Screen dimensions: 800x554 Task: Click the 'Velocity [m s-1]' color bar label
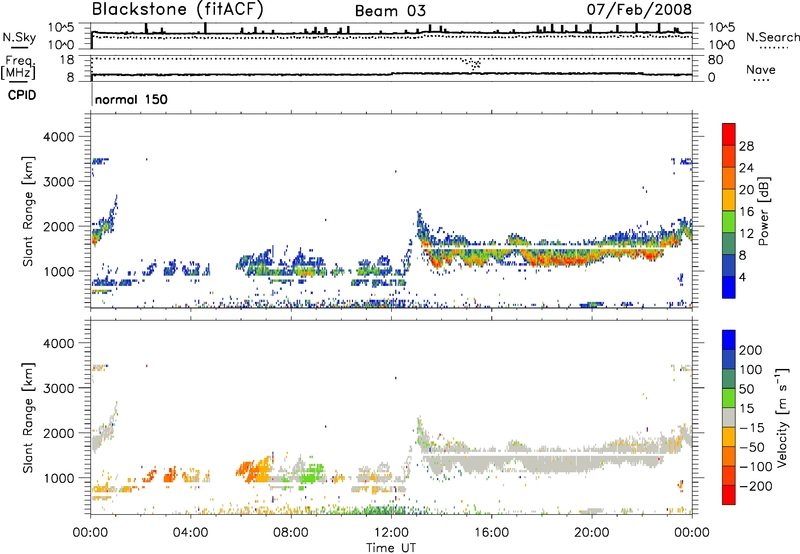[783, 417]
